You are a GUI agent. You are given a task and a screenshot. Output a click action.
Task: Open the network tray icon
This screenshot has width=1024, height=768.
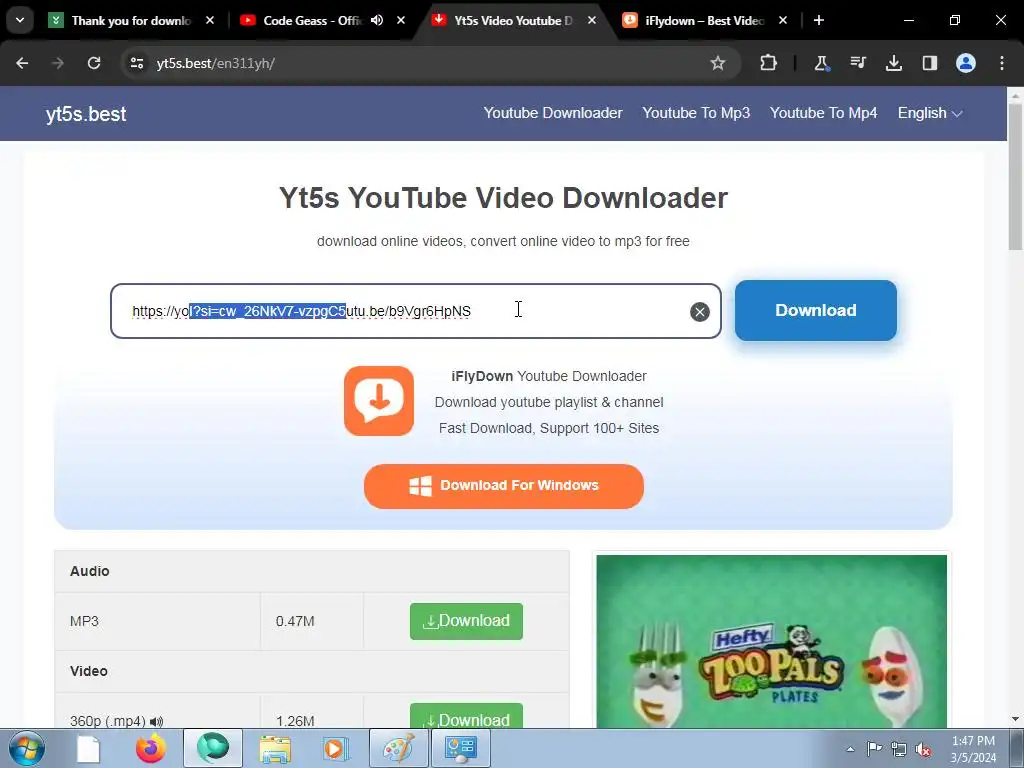pos(899,749)
